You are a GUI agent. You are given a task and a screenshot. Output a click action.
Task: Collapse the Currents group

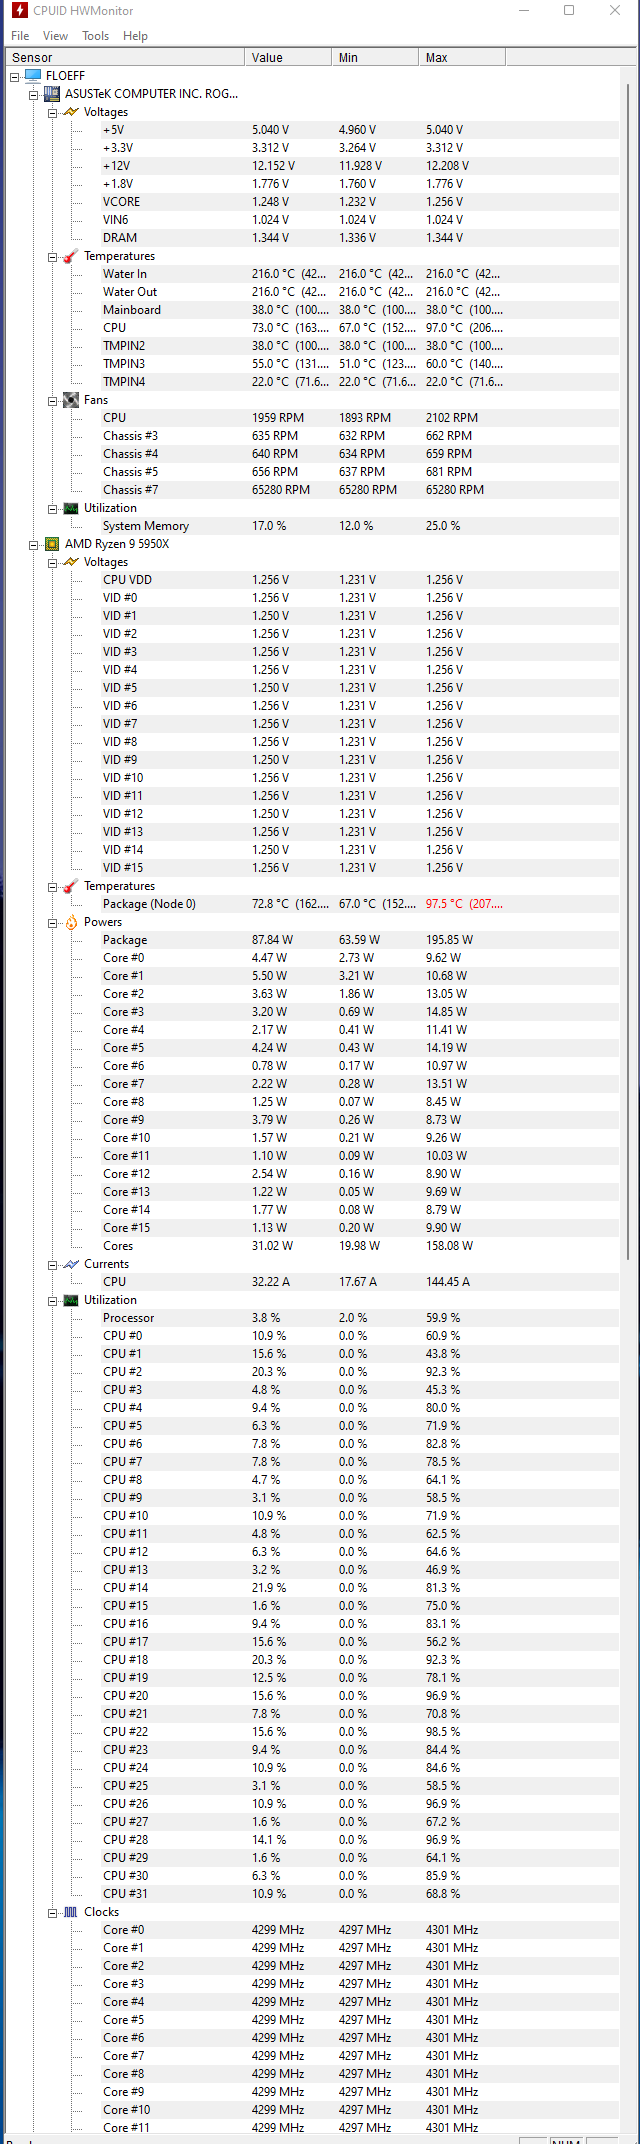coord(53,1264)
